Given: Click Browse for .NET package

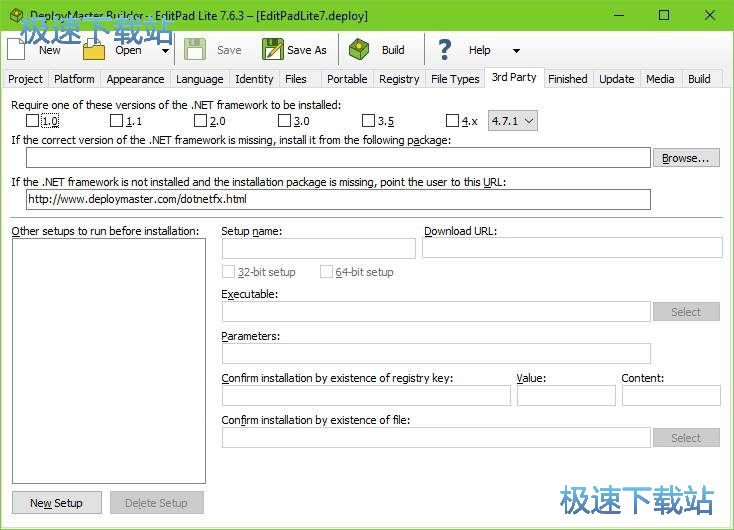Looking at the screenshot, I should click(x=686, y=158).
